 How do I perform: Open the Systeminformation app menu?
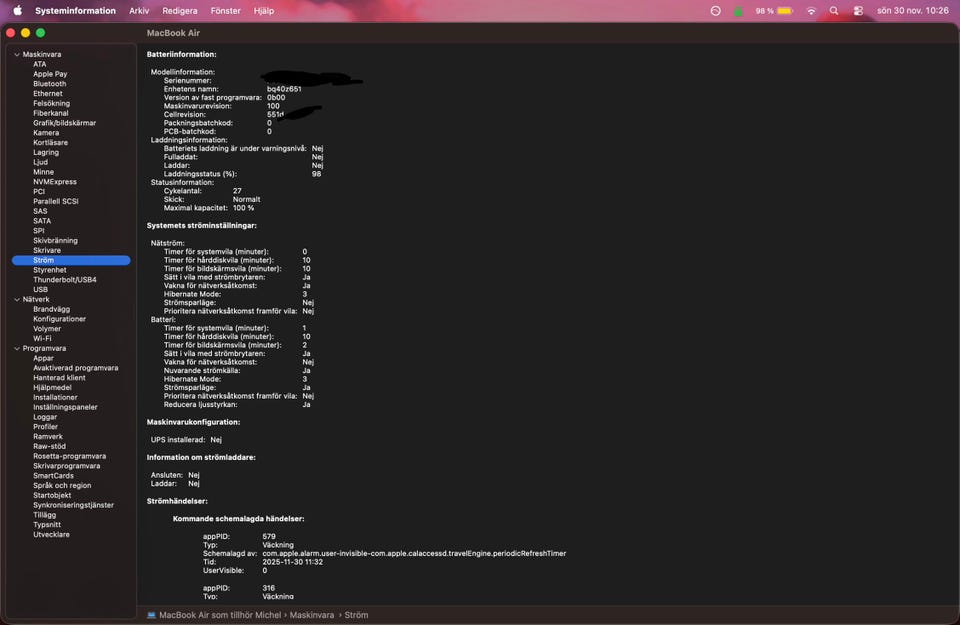point(75,10)
